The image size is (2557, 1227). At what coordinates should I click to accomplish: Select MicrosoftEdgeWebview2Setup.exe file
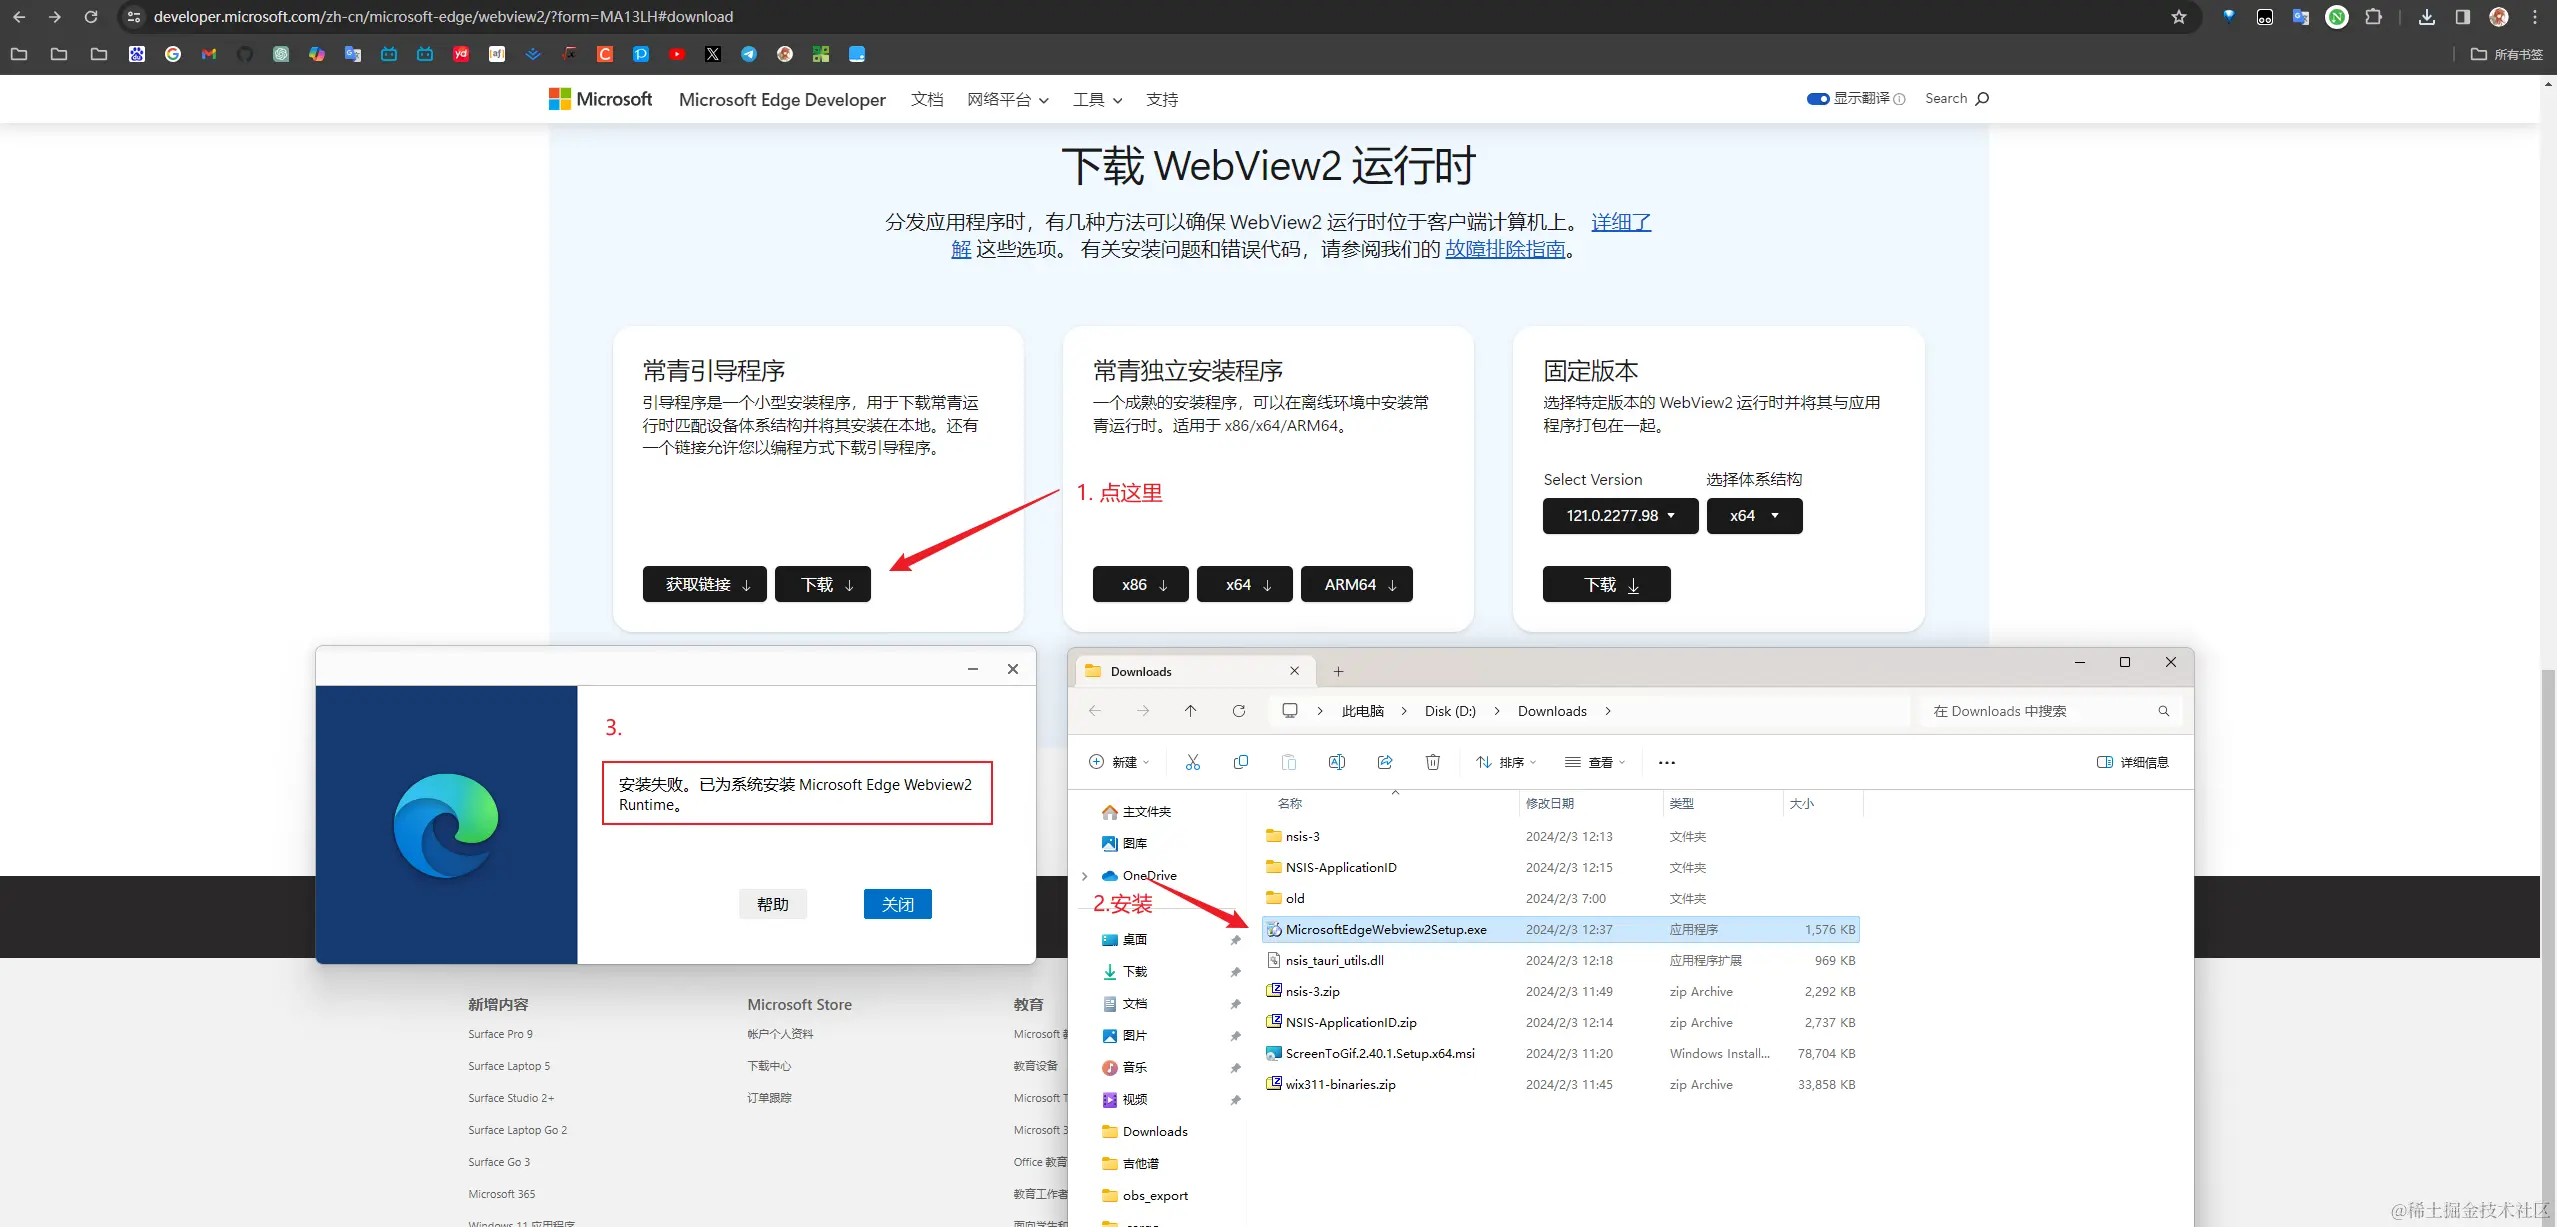(1385, 930)
